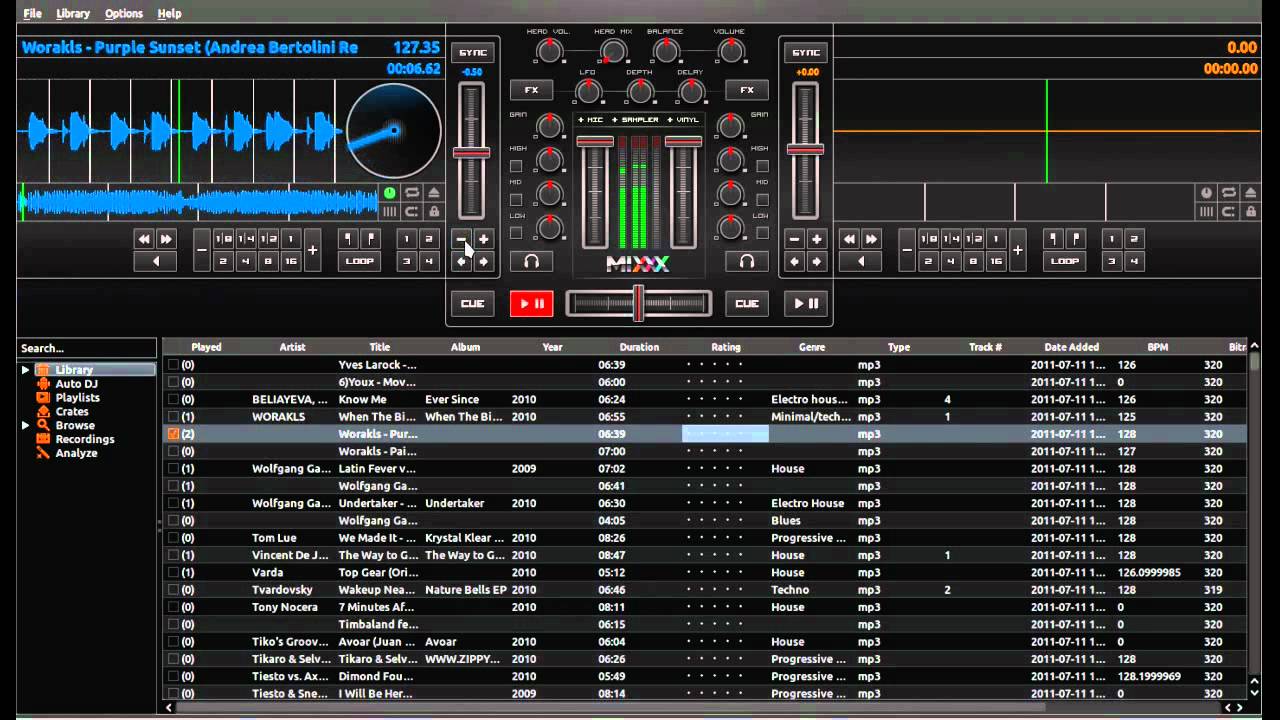Click the left deck LOOP button
The height and width of the screenshot is (720, 1280).
coord(360,261)
